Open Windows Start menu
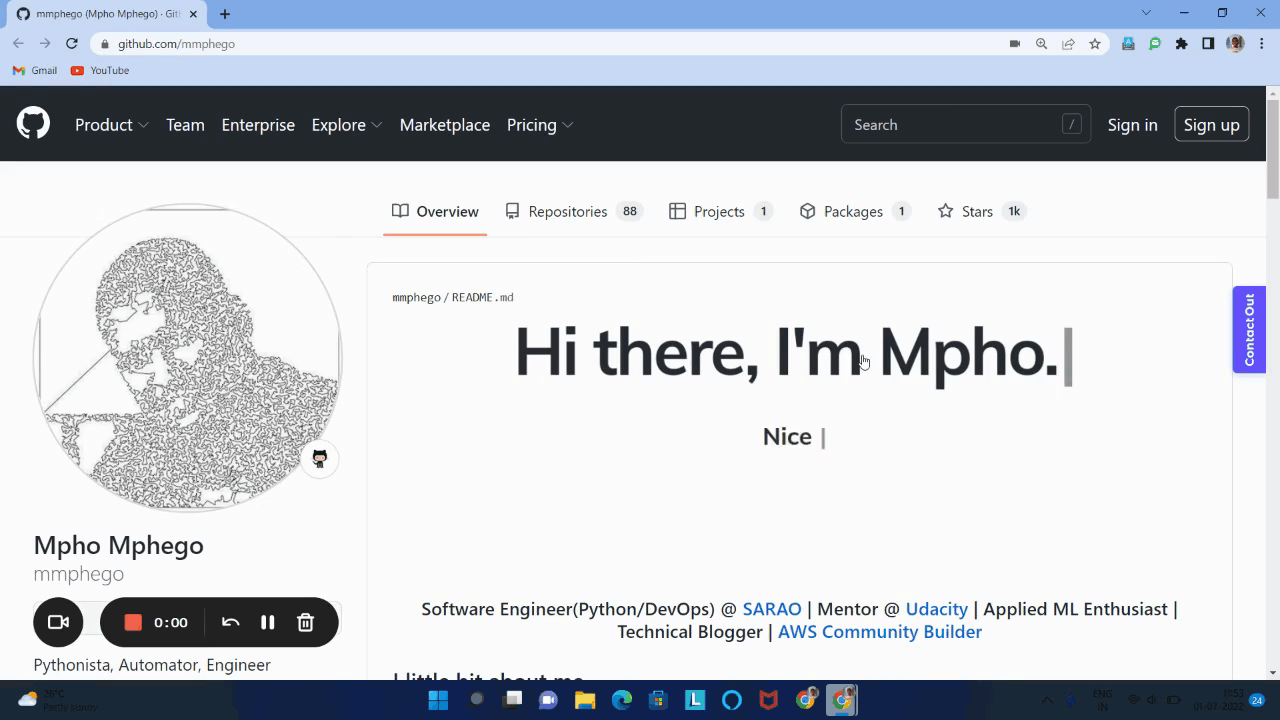The height and width of the screenshot is (720, 1280). pyautogui.click(x=438, y=700)
